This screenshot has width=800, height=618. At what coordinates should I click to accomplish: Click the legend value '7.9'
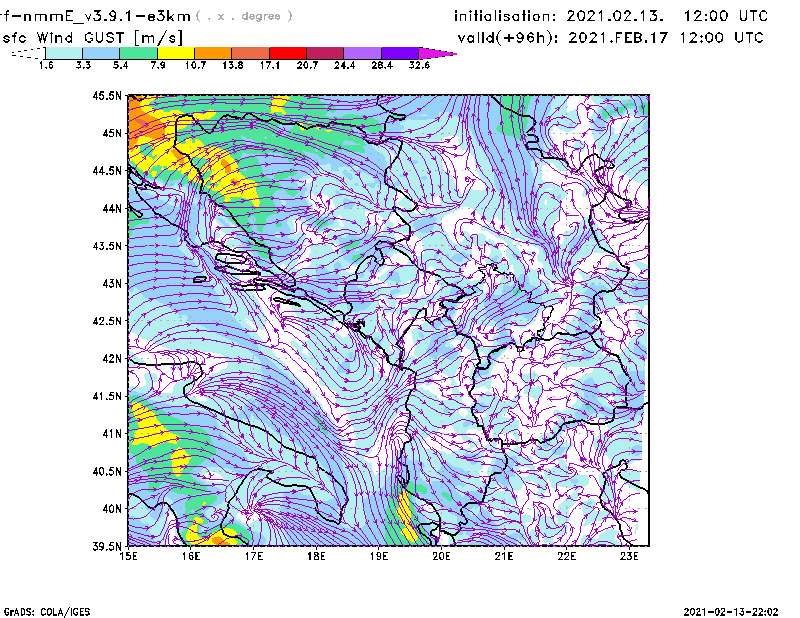[158, 65]
